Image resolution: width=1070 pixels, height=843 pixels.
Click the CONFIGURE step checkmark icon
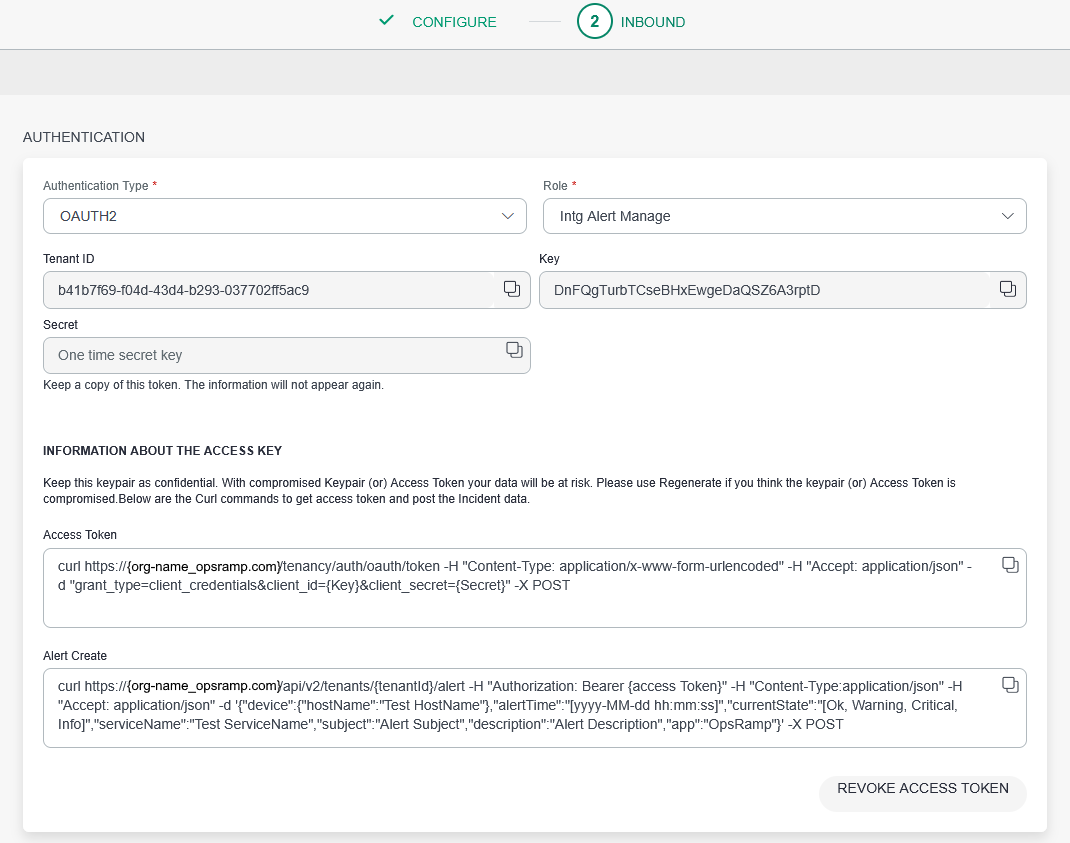[386, 20]
